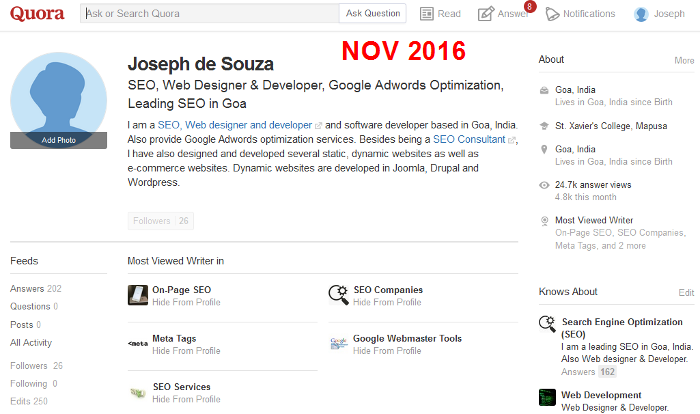Open the Questions 0 feed
Viewport: 700px width, 414px height.
(34, 306)
